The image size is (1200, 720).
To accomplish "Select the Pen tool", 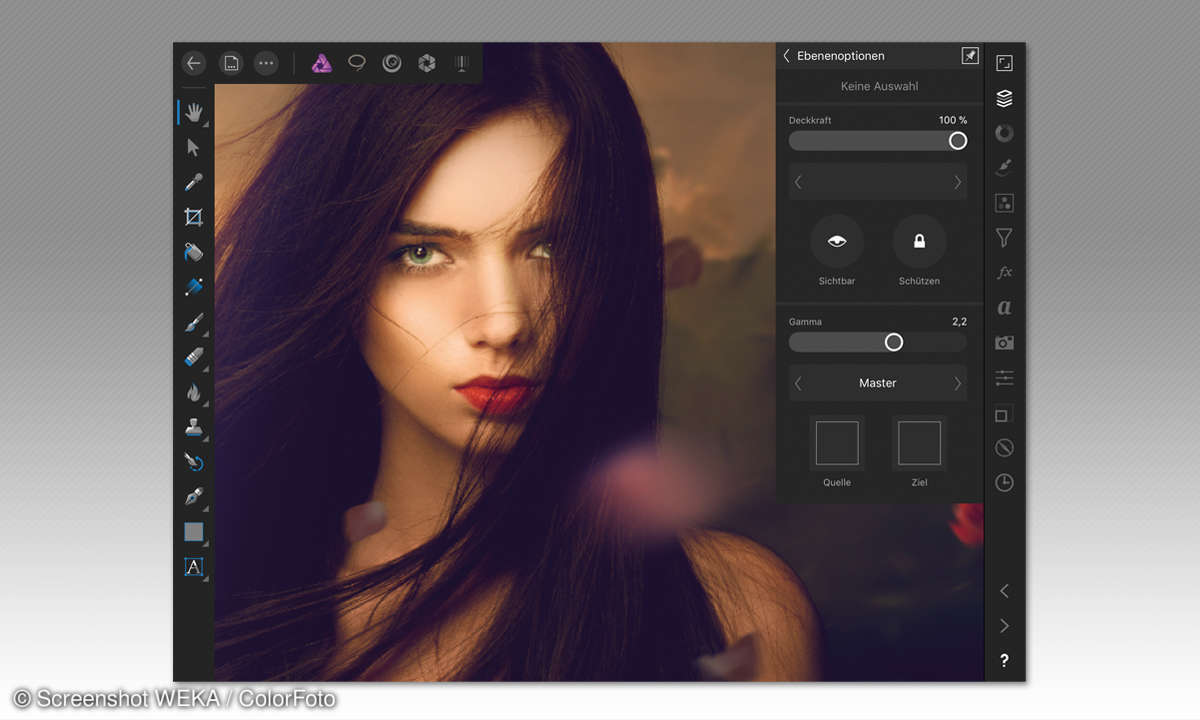I will click(194, 497).
